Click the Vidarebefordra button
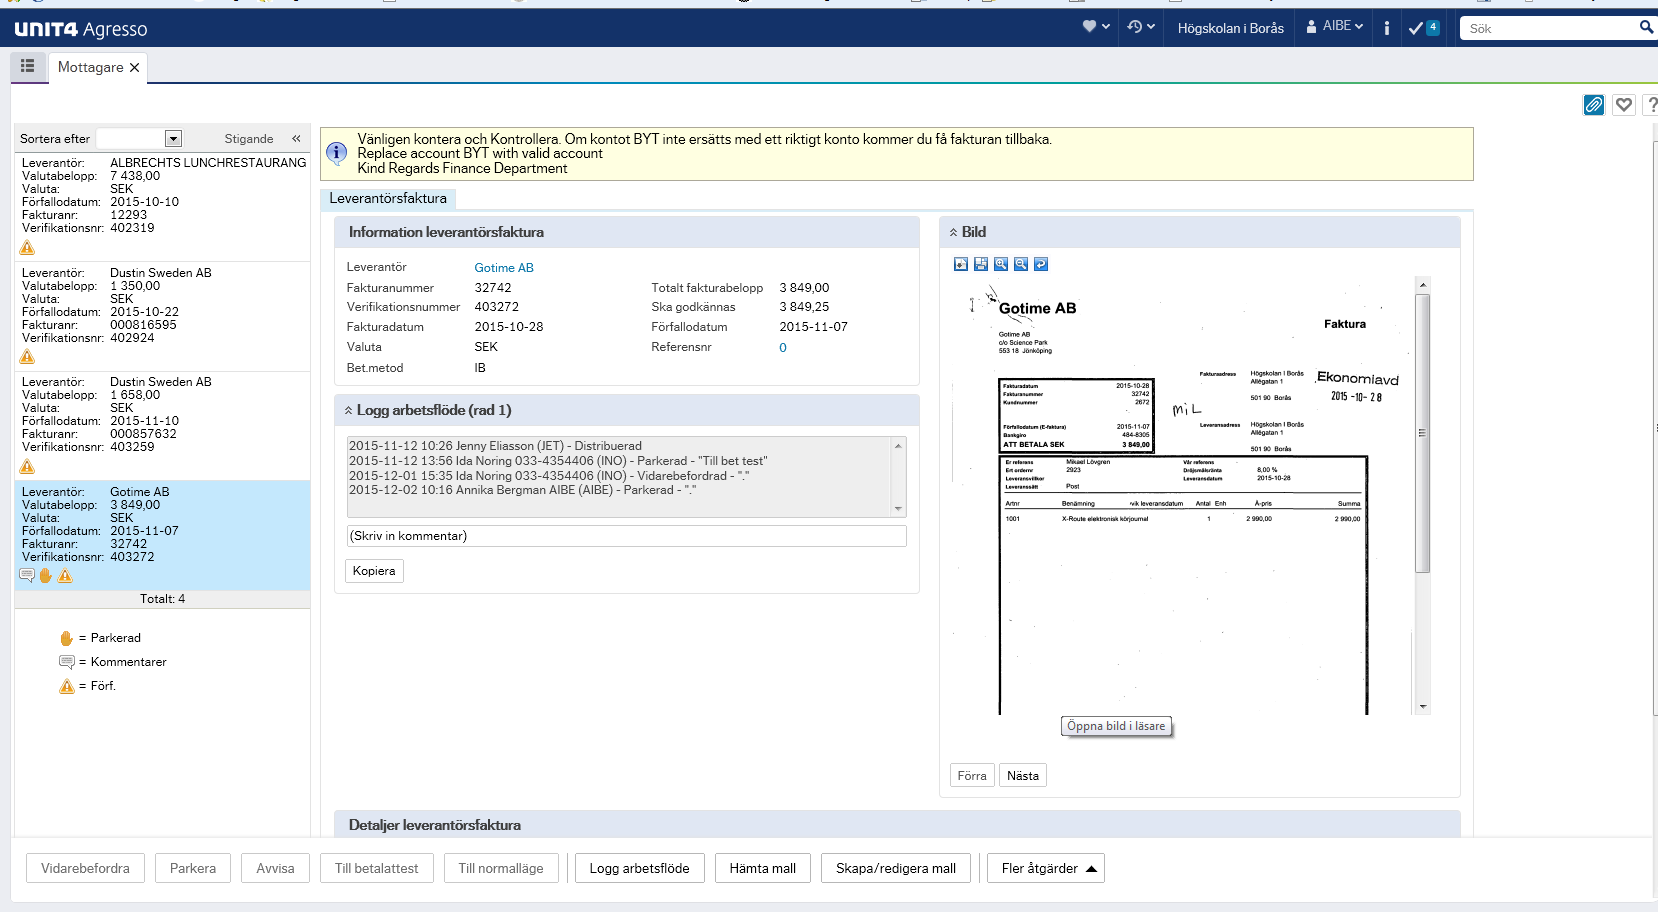Screen dimensions: 1658x912 (85, 868)
